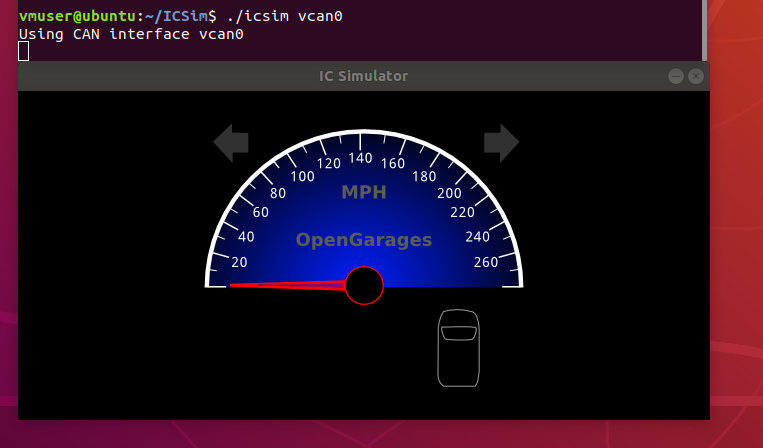Click the 120 mark on the speedometer
This screenshot has width=763, height=448.
coord(329,163)
